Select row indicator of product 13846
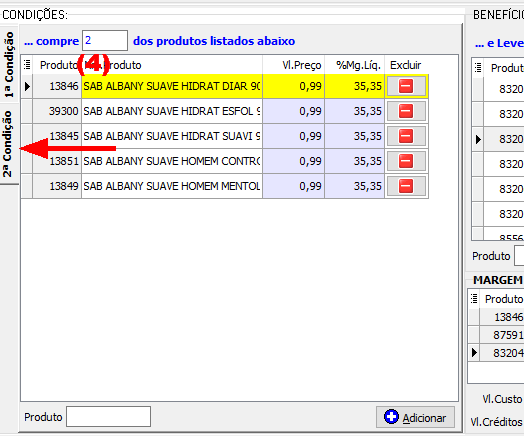Screen dimensions: 524x436 click(27, 86)
